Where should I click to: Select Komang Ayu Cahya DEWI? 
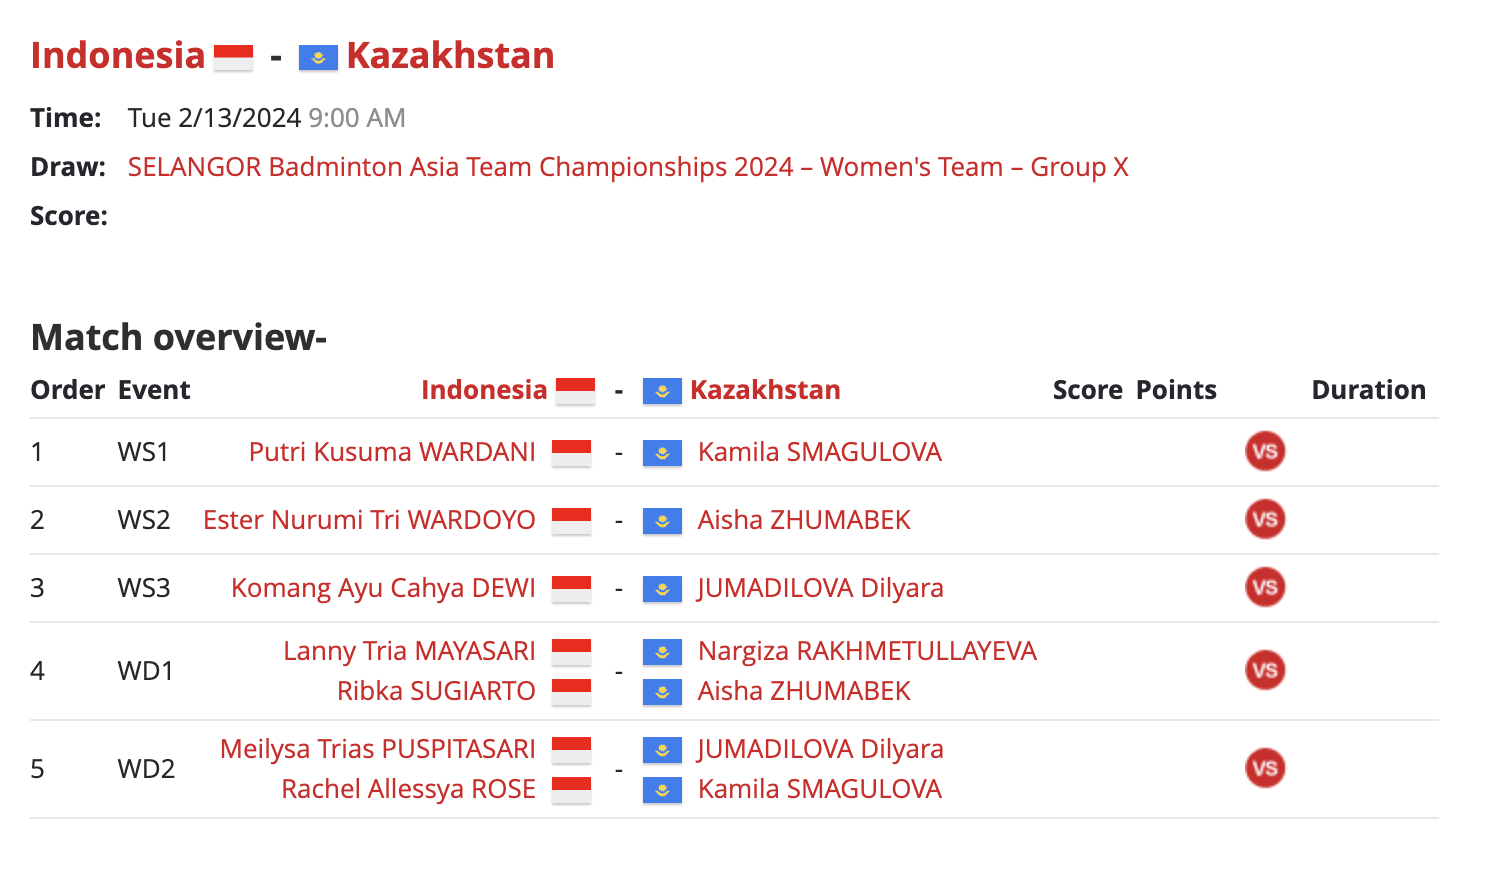point(383,588)
